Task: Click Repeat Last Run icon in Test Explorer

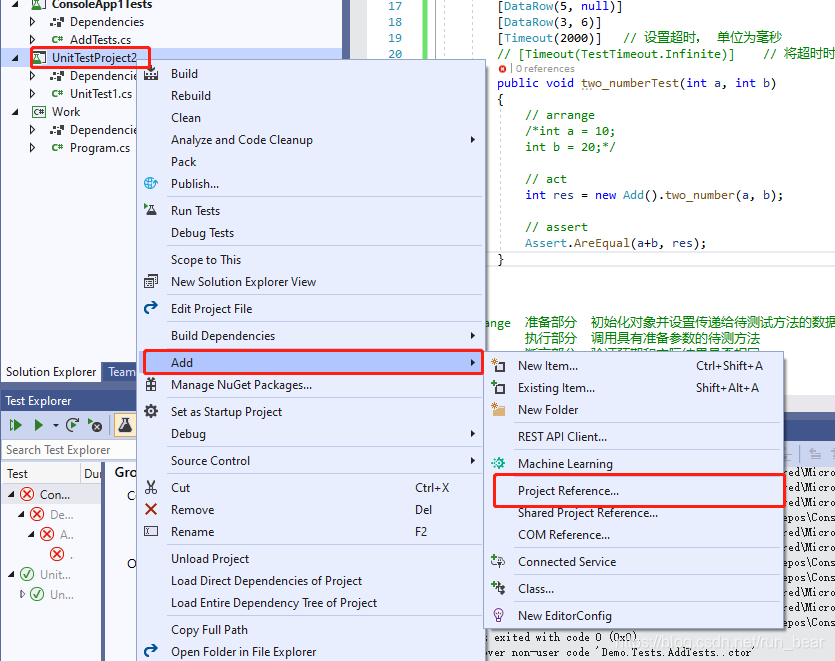Action: (72, 425)
